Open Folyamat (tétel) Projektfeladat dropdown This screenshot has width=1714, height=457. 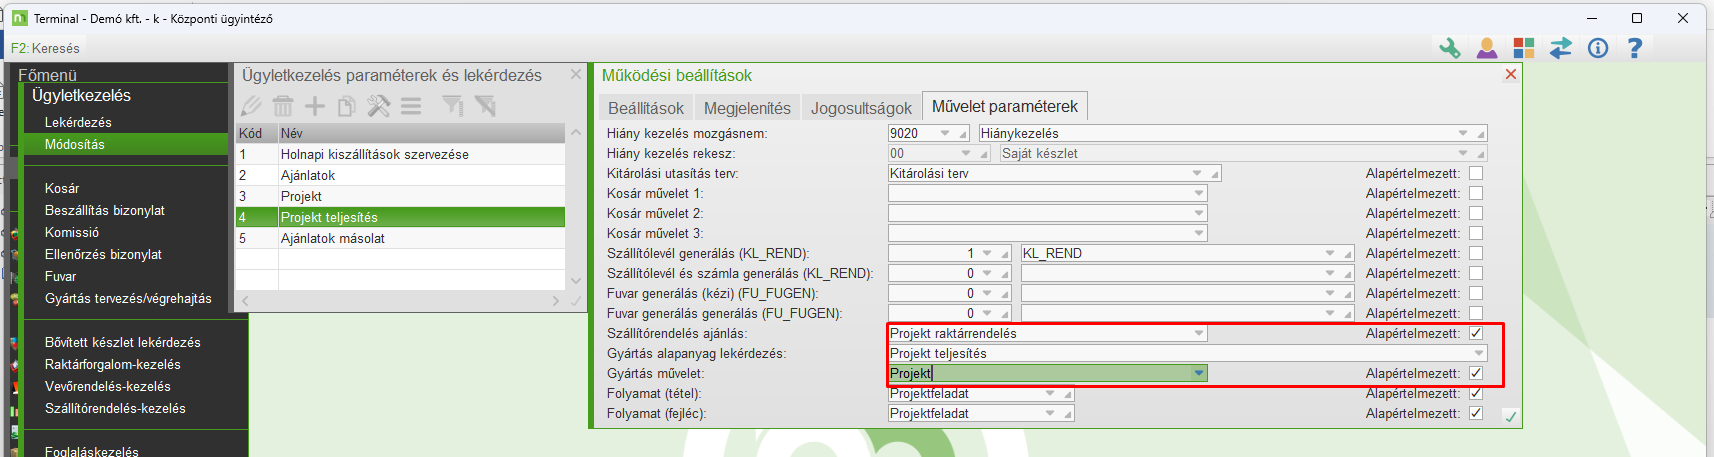[1050, 393]
